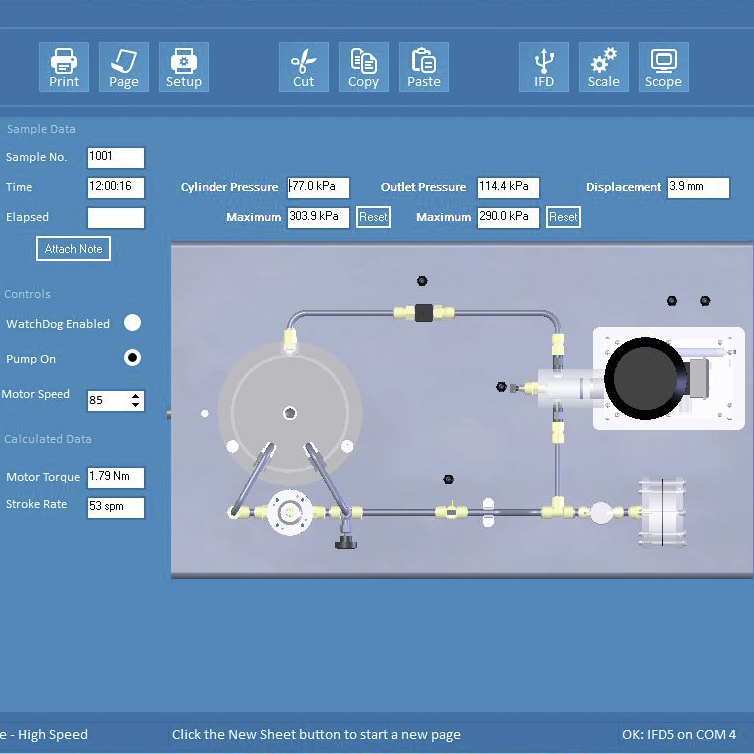Toggle the Pump On radio button
Image resolution: width=754 pixels, height=754 pixels.
132,357
